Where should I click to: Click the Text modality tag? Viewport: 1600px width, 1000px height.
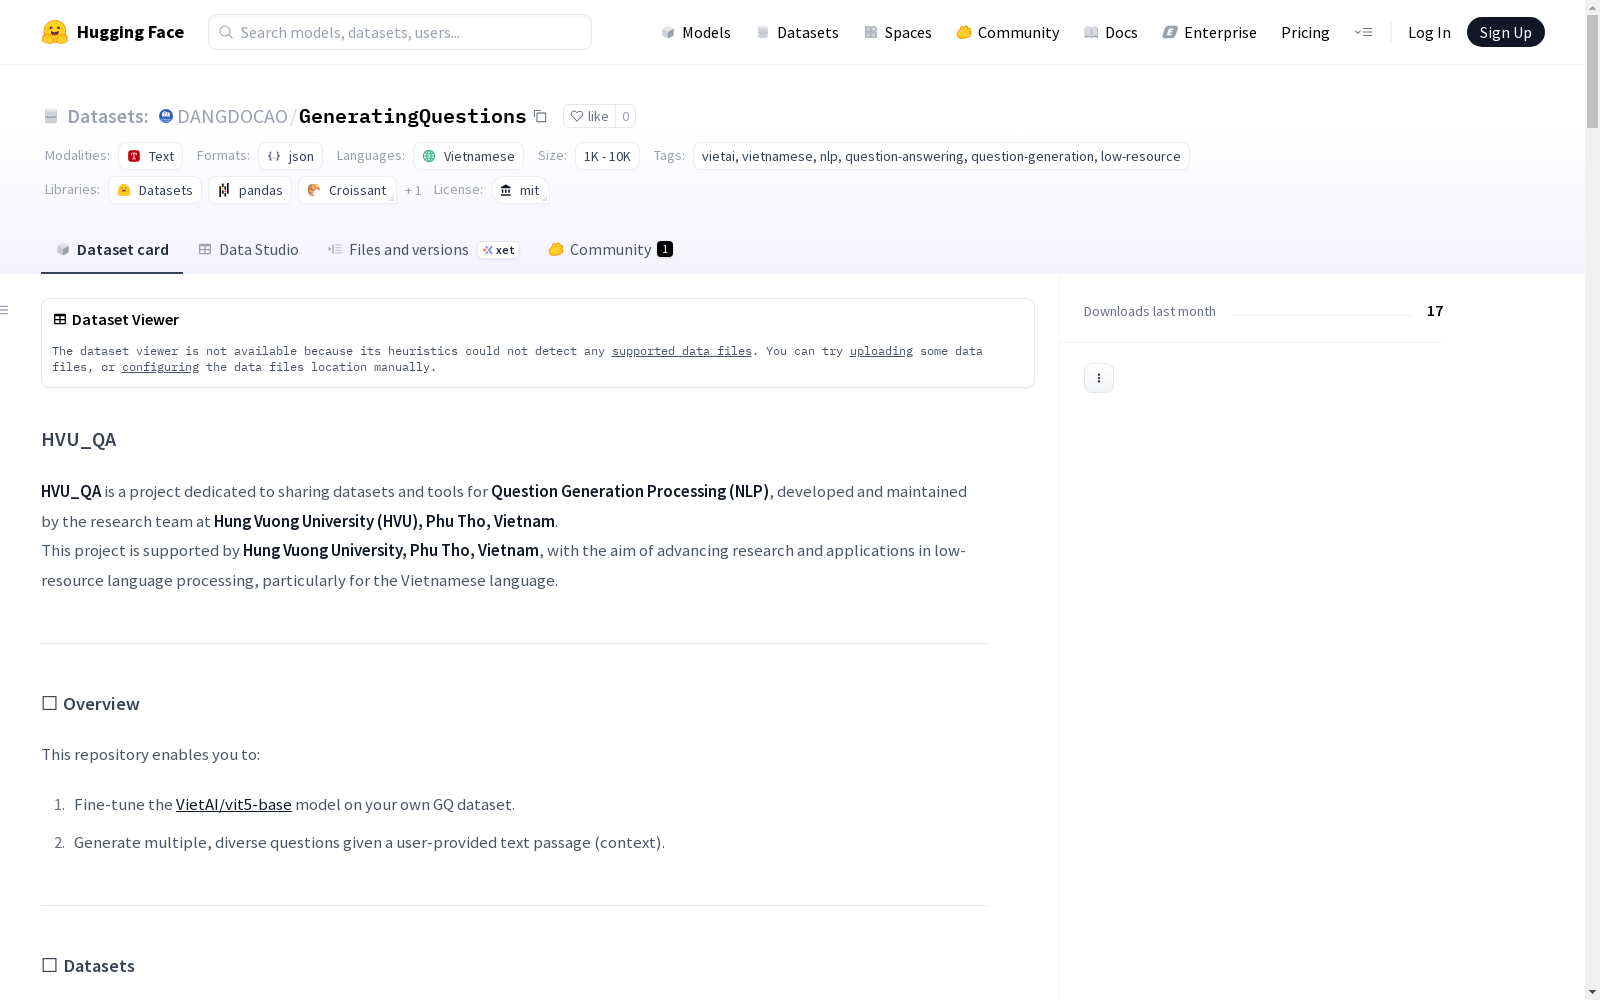point(150,156)
